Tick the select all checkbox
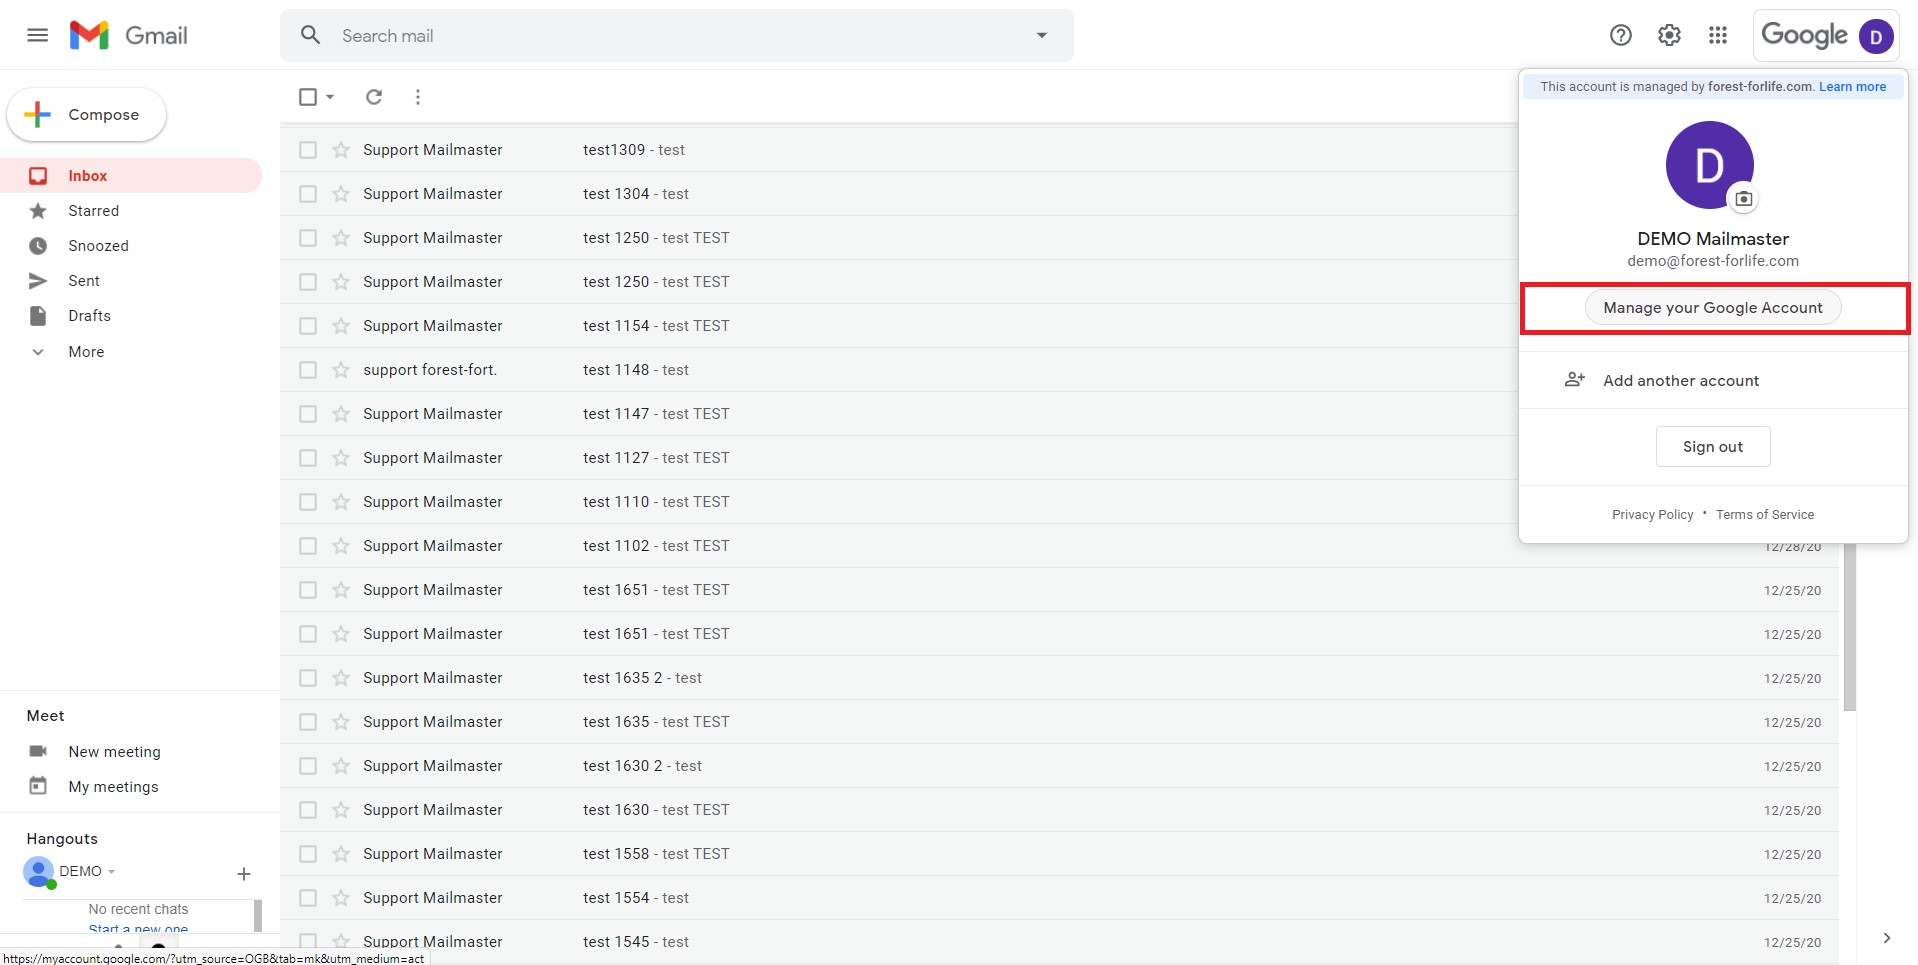The height and width of the screenshot is (965, 1918). coord(308,97)
